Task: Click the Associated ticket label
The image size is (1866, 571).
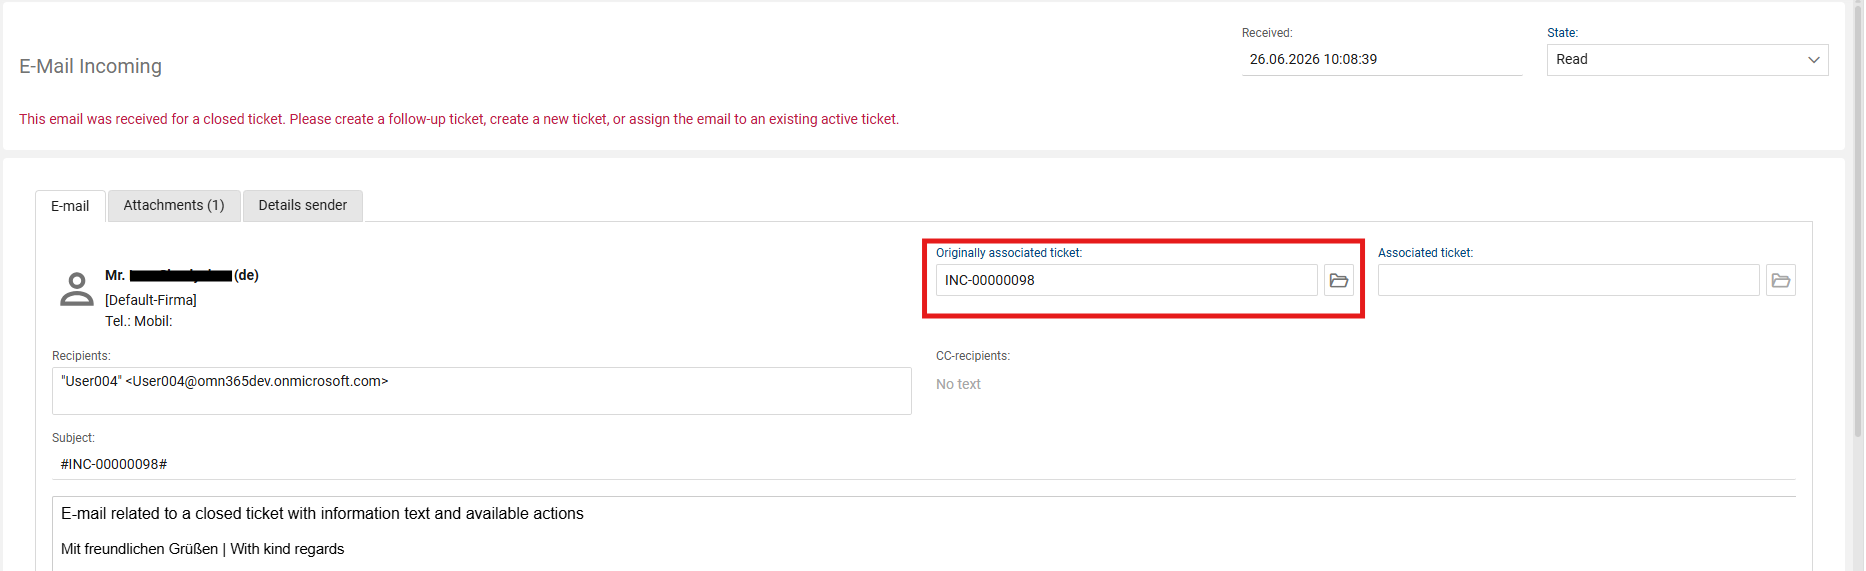Action: tap(1425, 253)
